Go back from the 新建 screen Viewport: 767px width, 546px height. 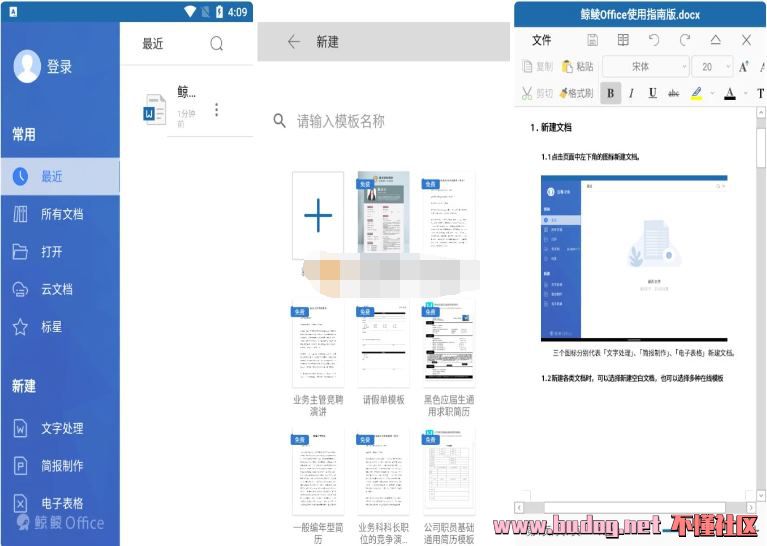pos(293,42)
